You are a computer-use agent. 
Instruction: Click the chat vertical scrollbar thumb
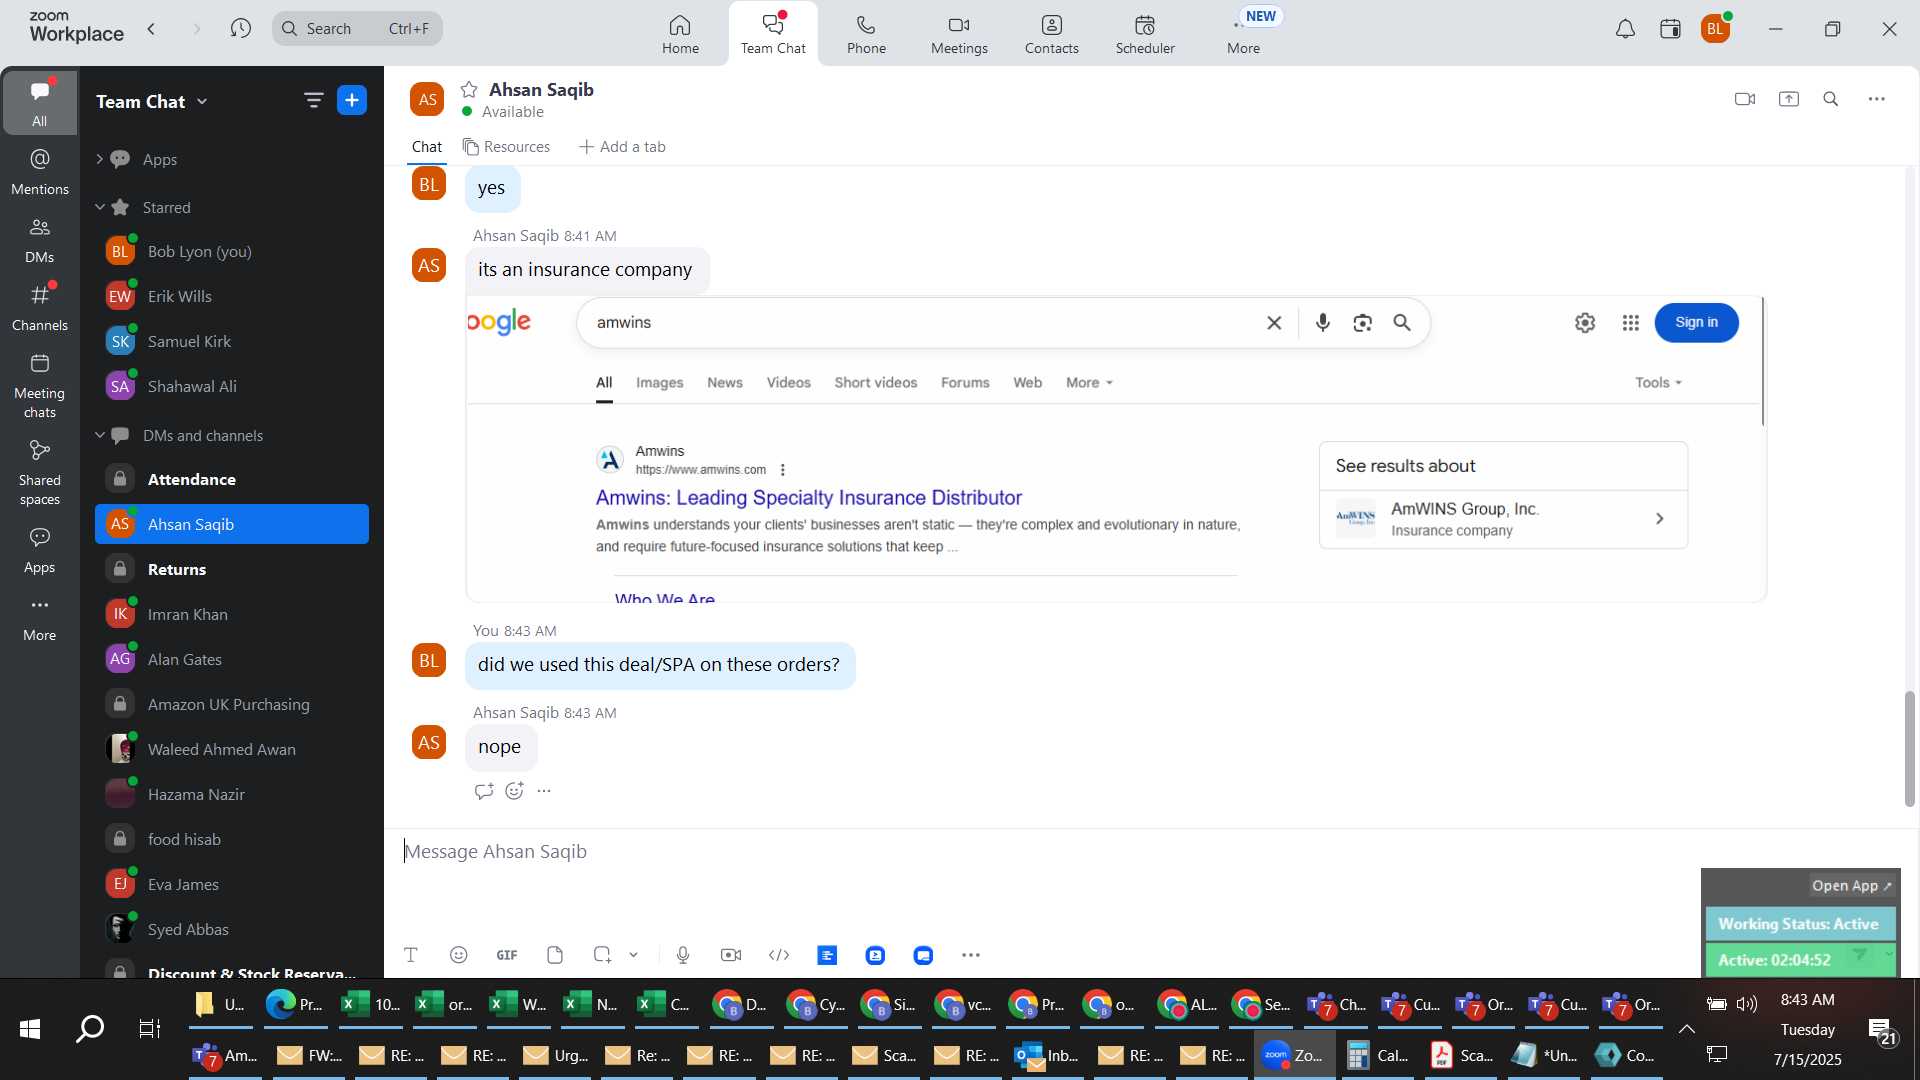(x=1909, y=748)
